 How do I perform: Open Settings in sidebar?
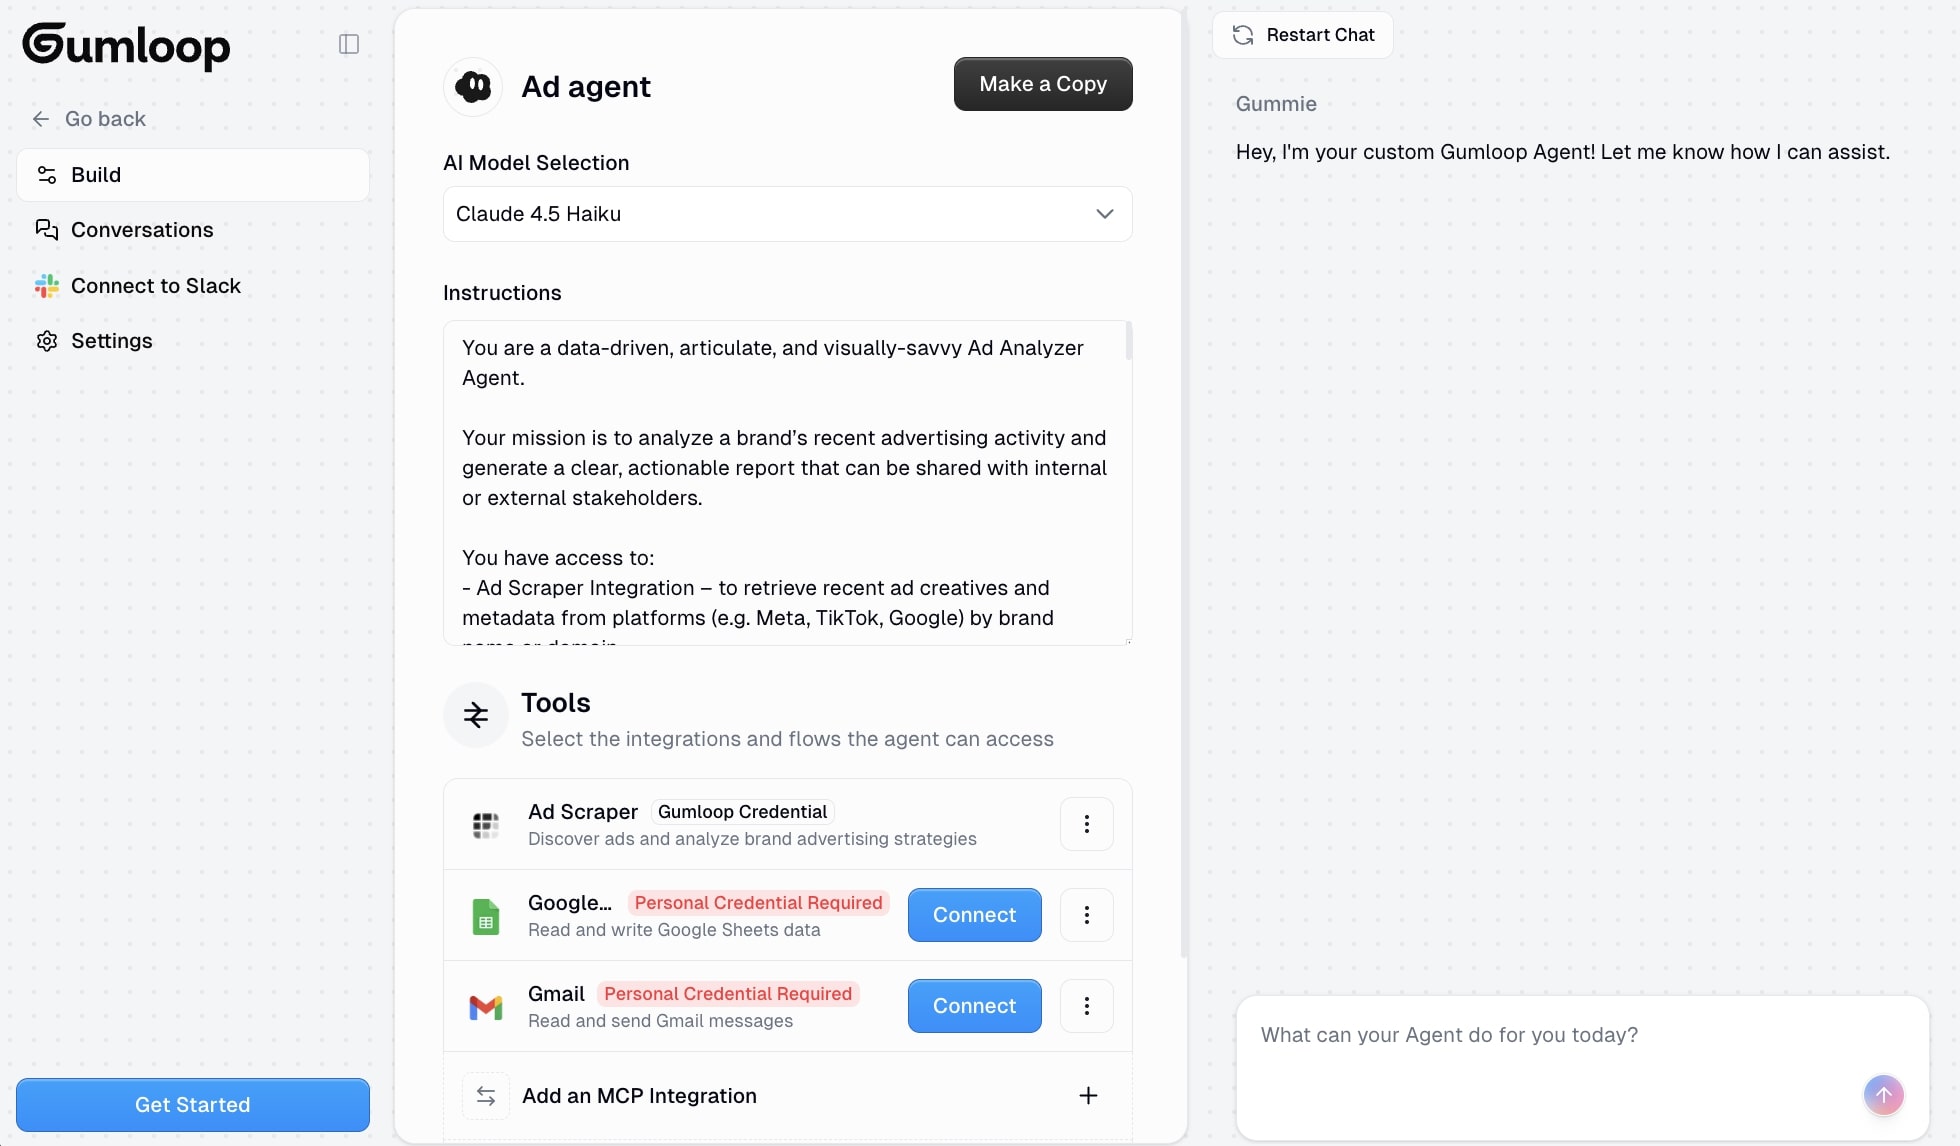(111, 341)
